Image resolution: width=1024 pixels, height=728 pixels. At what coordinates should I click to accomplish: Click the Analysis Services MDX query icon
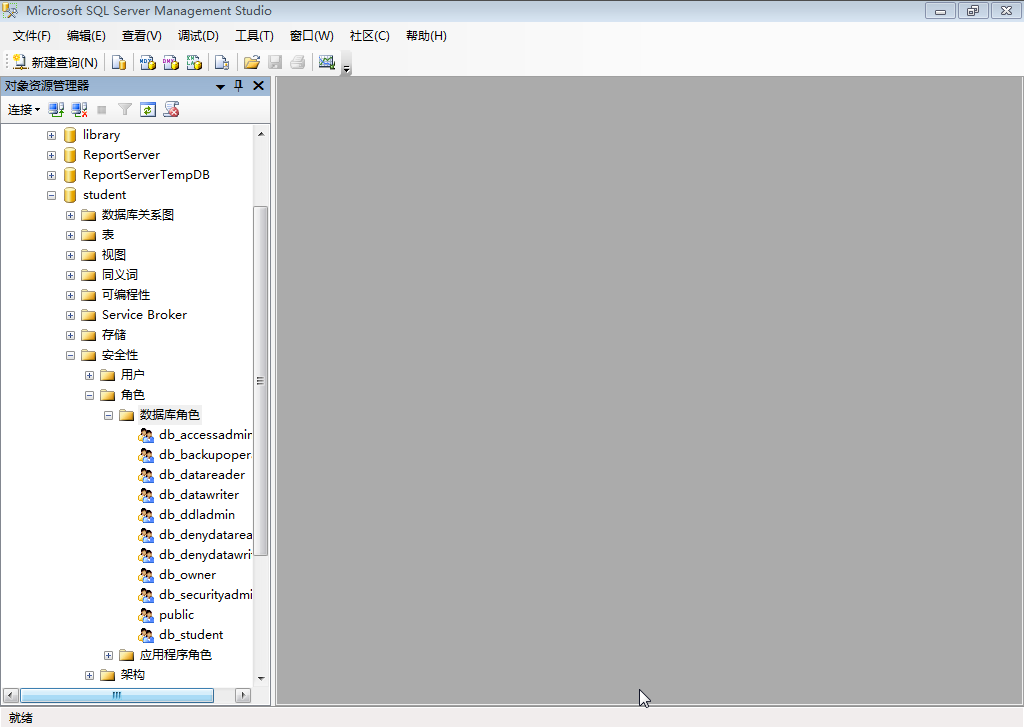coord(148,62)
